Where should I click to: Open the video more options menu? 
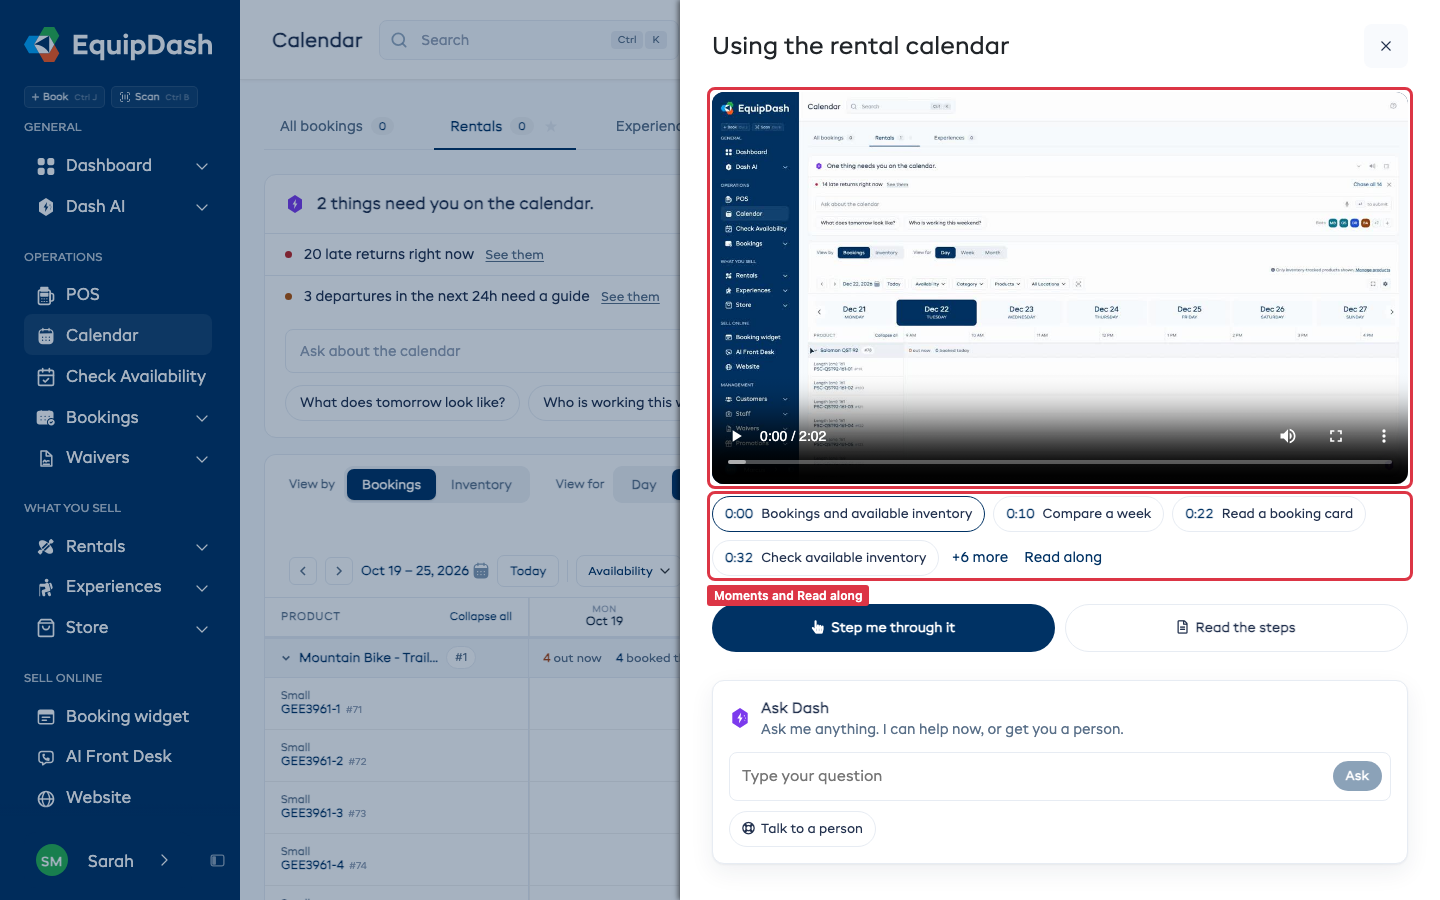coord(1384,436)
